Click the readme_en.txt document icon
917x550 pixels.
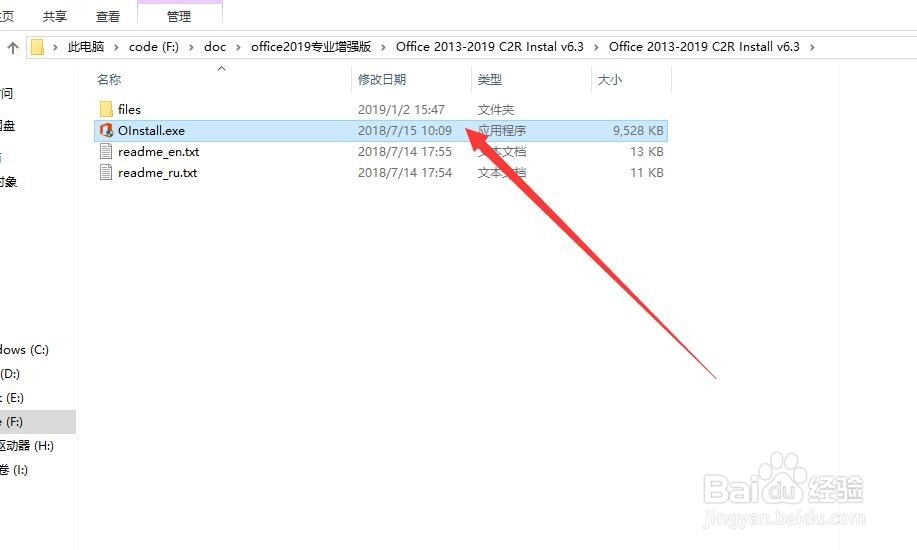coord(106,152)
